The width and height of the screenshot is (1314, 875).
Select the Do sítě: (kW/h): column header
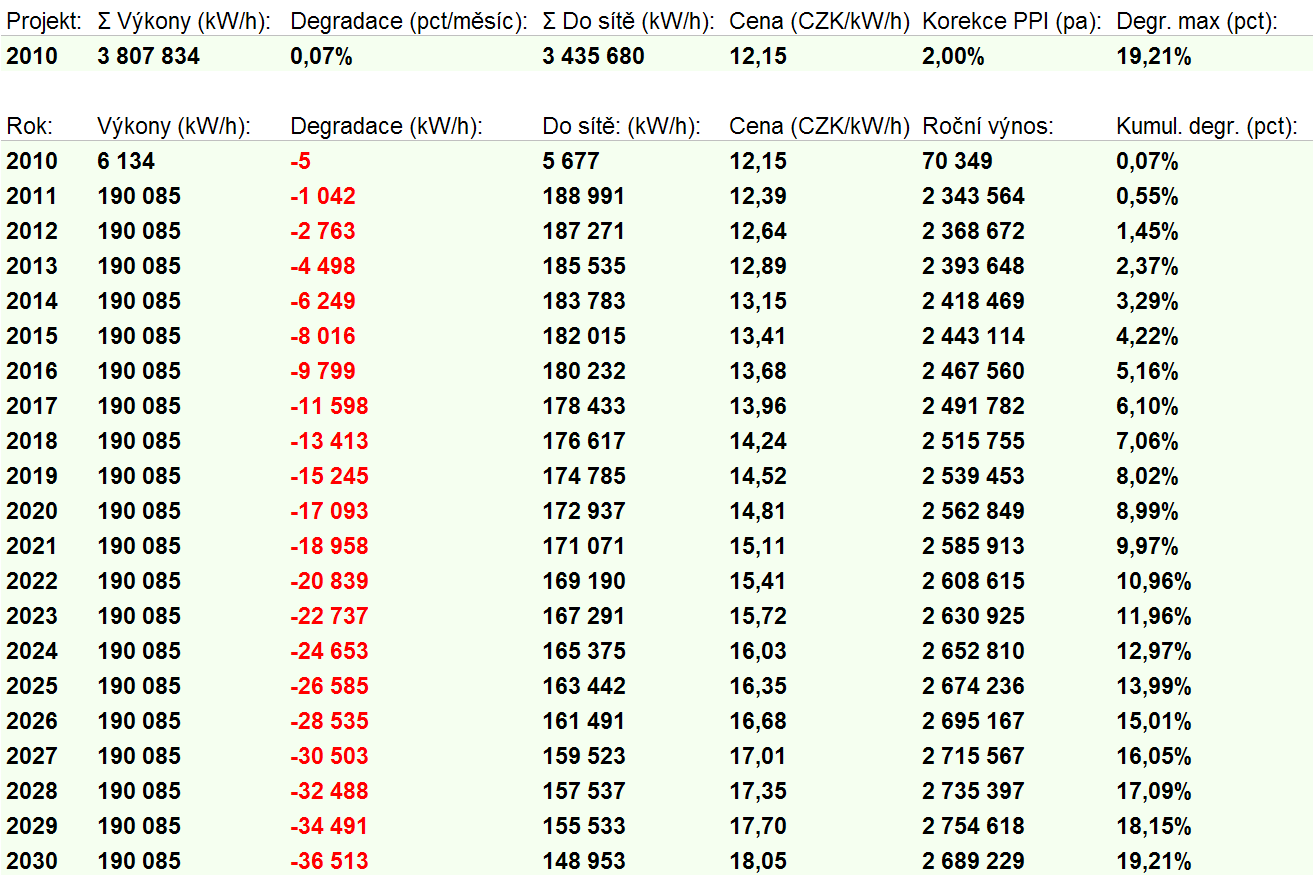coord(621,127)
